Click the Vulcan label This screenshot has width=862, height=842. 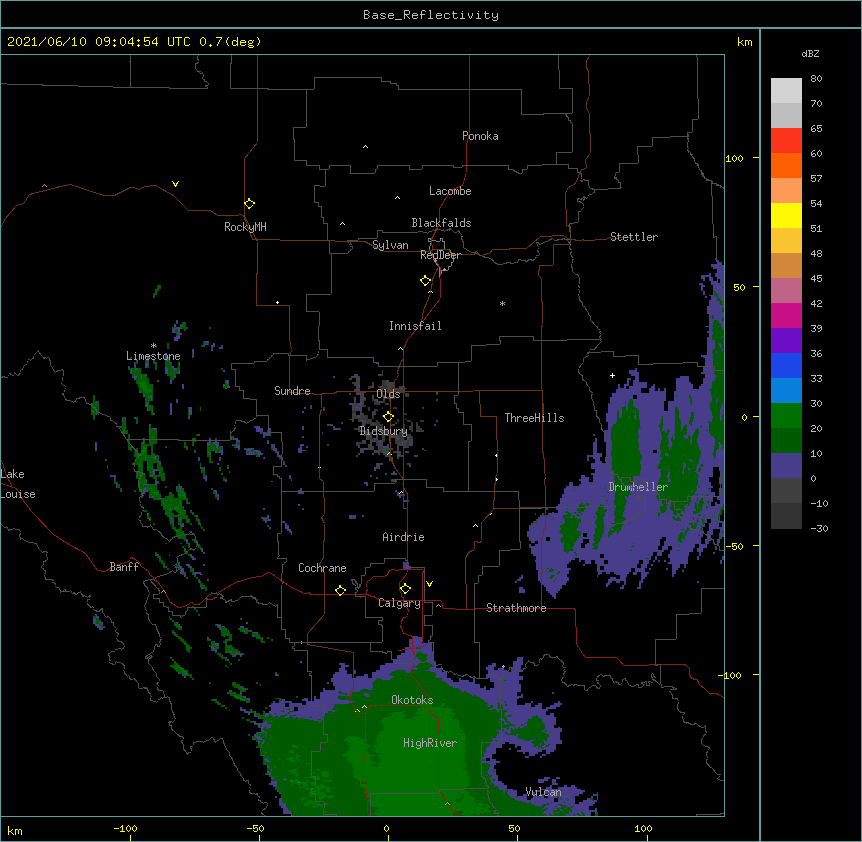pos(543,792)
